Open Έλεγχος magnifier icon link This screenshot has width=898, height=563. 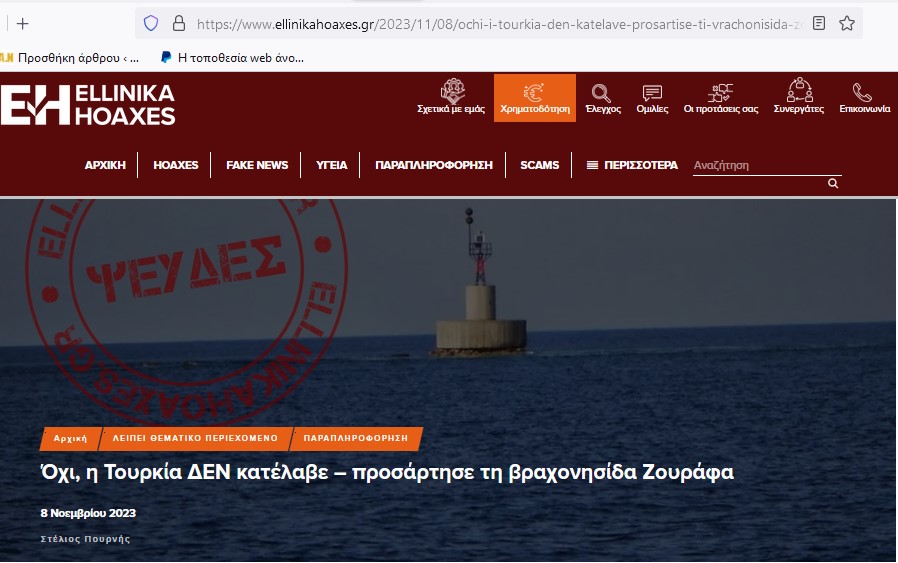(x=603, y=99)
